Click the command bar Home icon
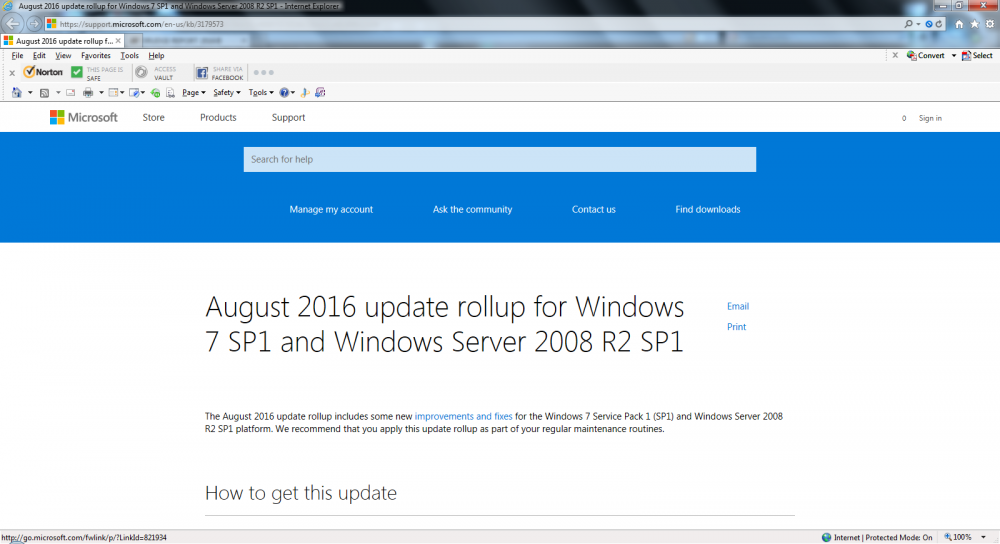1000x544 pixels. pos(17,92)
